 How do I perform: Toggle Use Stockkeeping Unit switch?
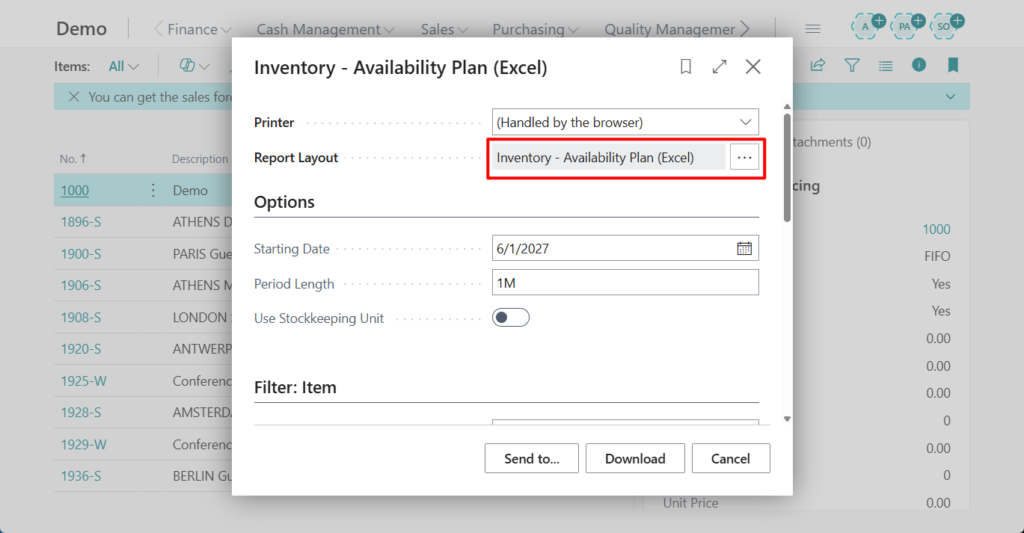click(511, 318)
